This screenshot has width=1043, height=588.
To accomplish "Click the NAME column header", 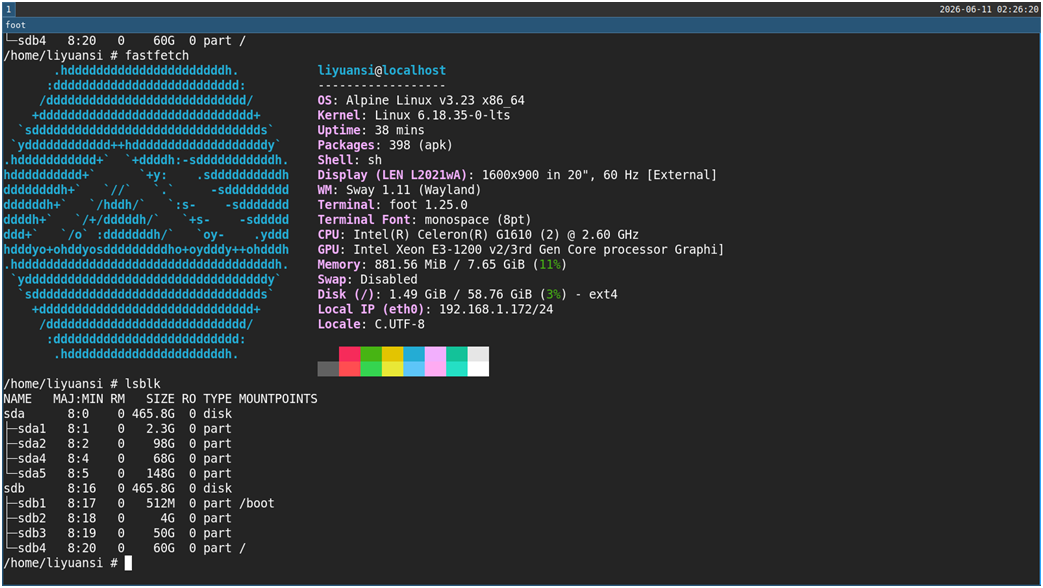I will (17, 399).
